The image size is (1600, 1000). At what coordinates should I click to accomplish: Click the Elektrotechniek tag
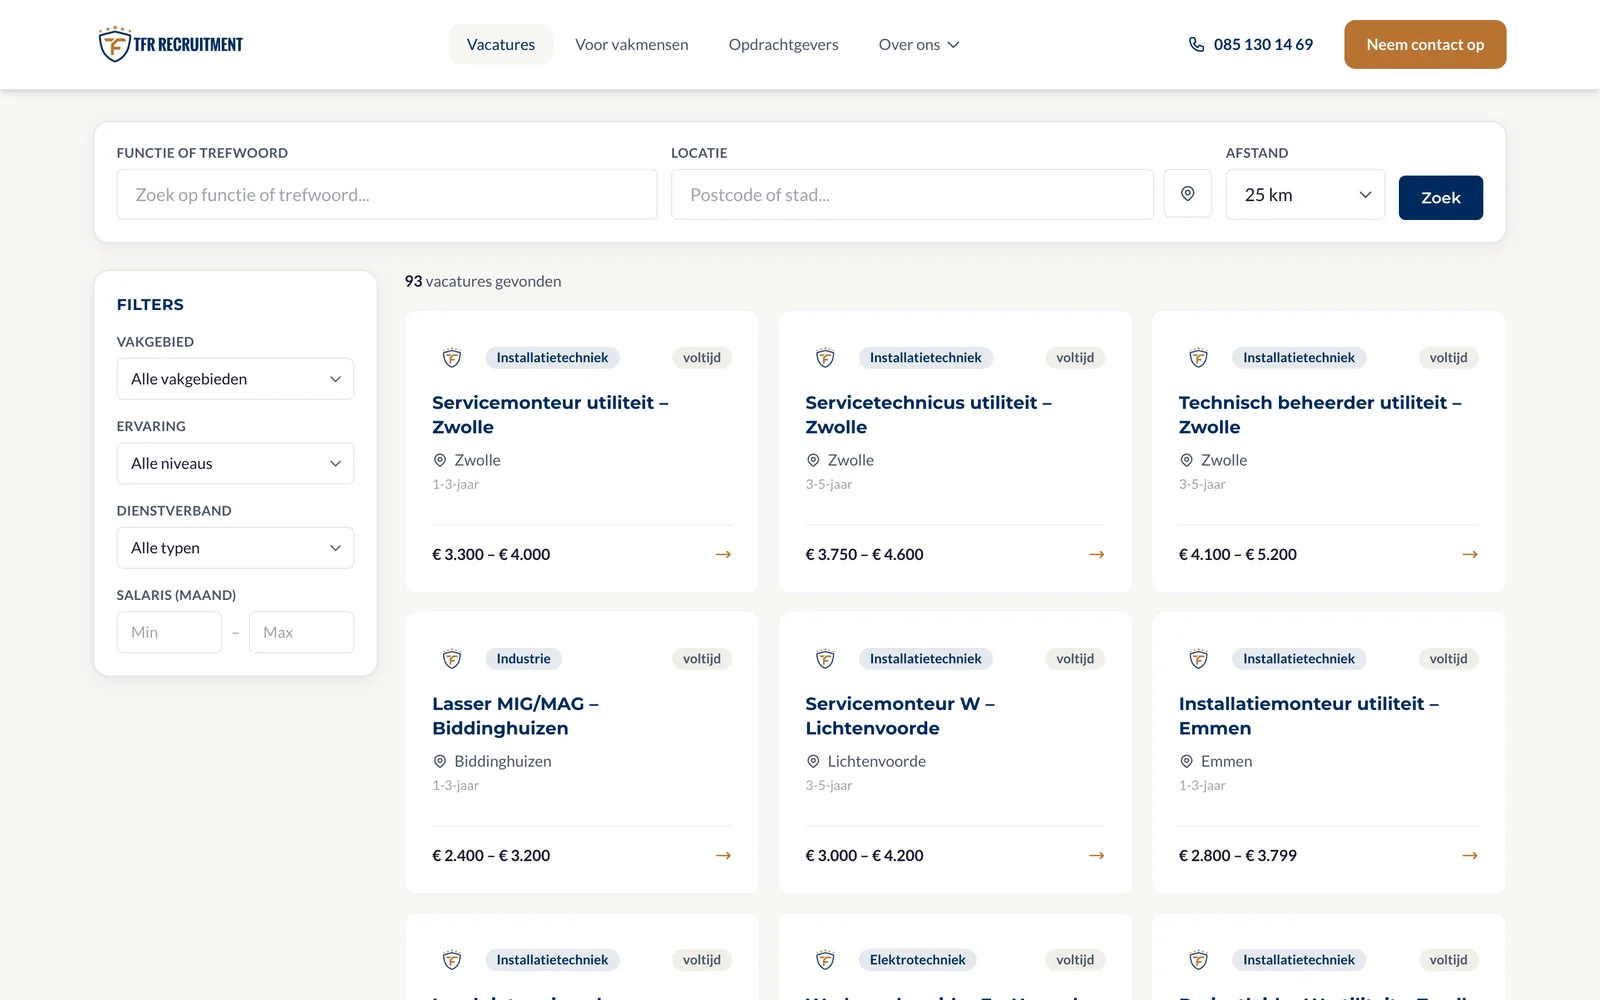[917, 960]
